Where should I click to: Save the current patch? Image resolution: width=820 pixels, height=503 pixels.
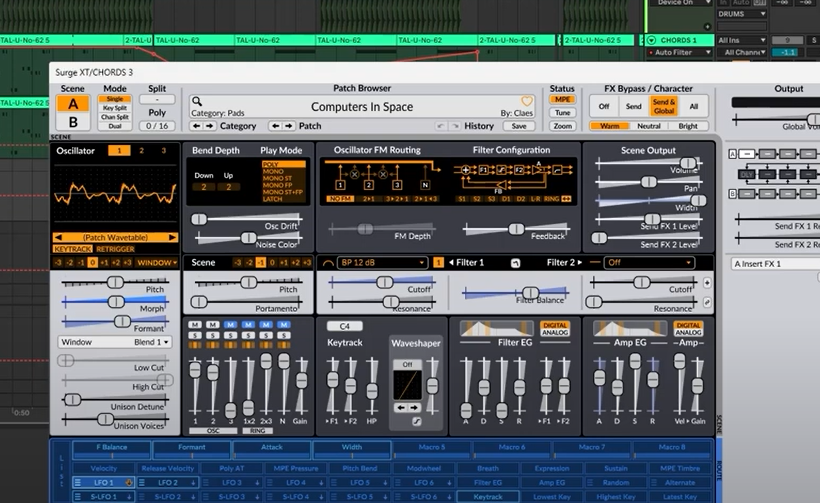pyautogui.click(x=518, y=126)
